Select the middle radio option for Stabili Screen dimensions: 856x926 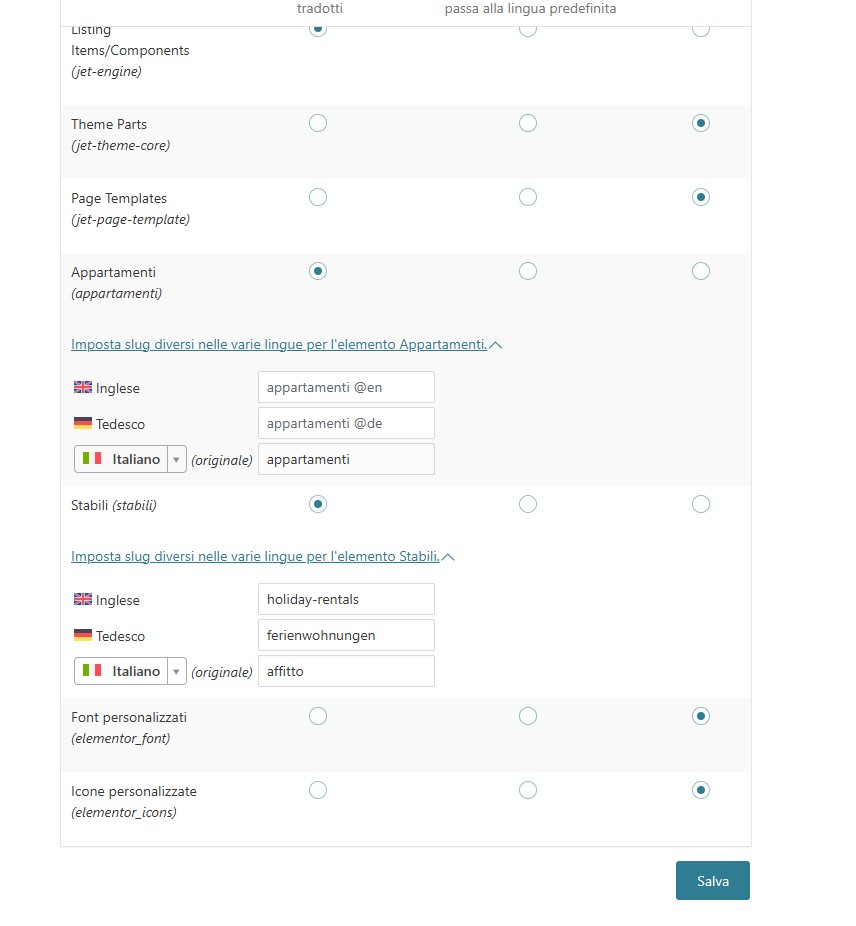point(528,504)
